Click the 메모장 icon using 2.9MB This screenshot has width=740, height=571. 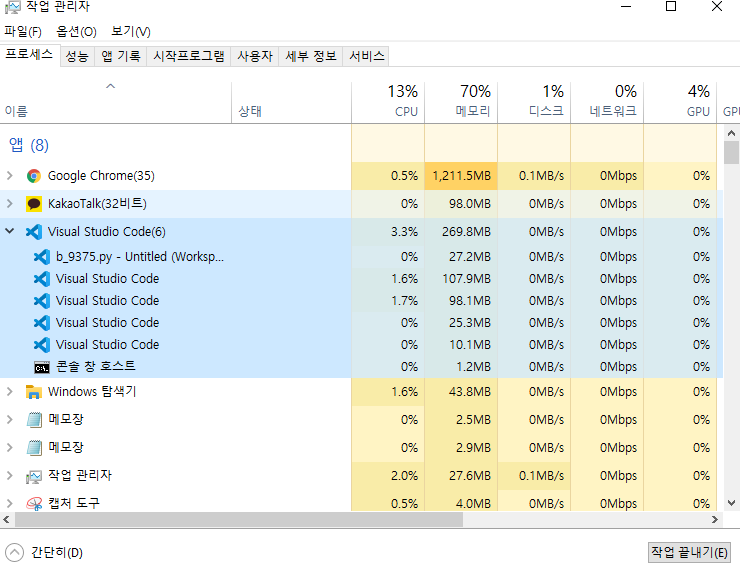pos(34,447)
